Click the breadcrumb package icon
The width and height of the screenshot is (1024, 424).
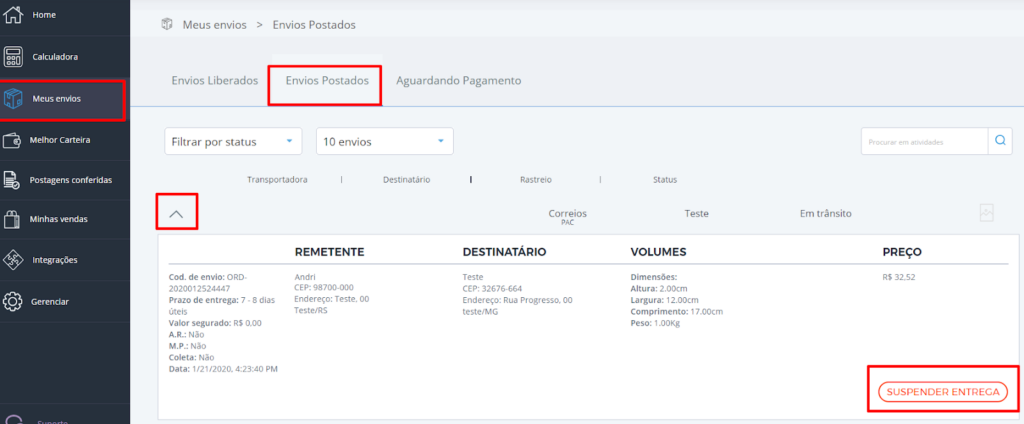(167, 25)
